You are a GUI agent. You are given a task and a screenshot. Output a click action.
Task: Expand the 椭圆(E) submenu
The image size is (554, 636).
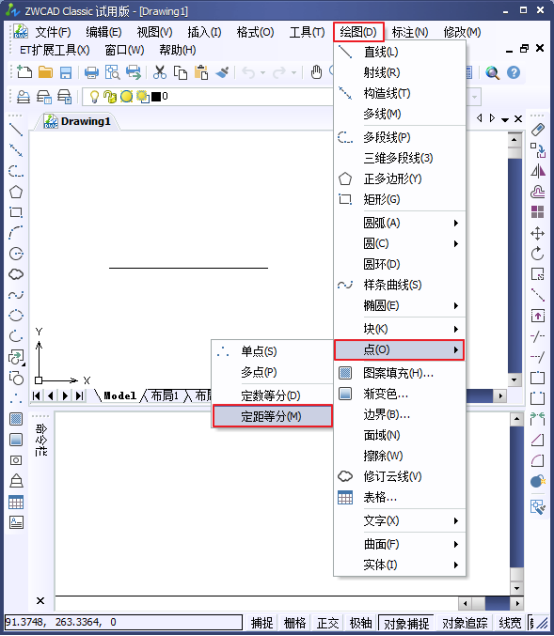point(399,305)
